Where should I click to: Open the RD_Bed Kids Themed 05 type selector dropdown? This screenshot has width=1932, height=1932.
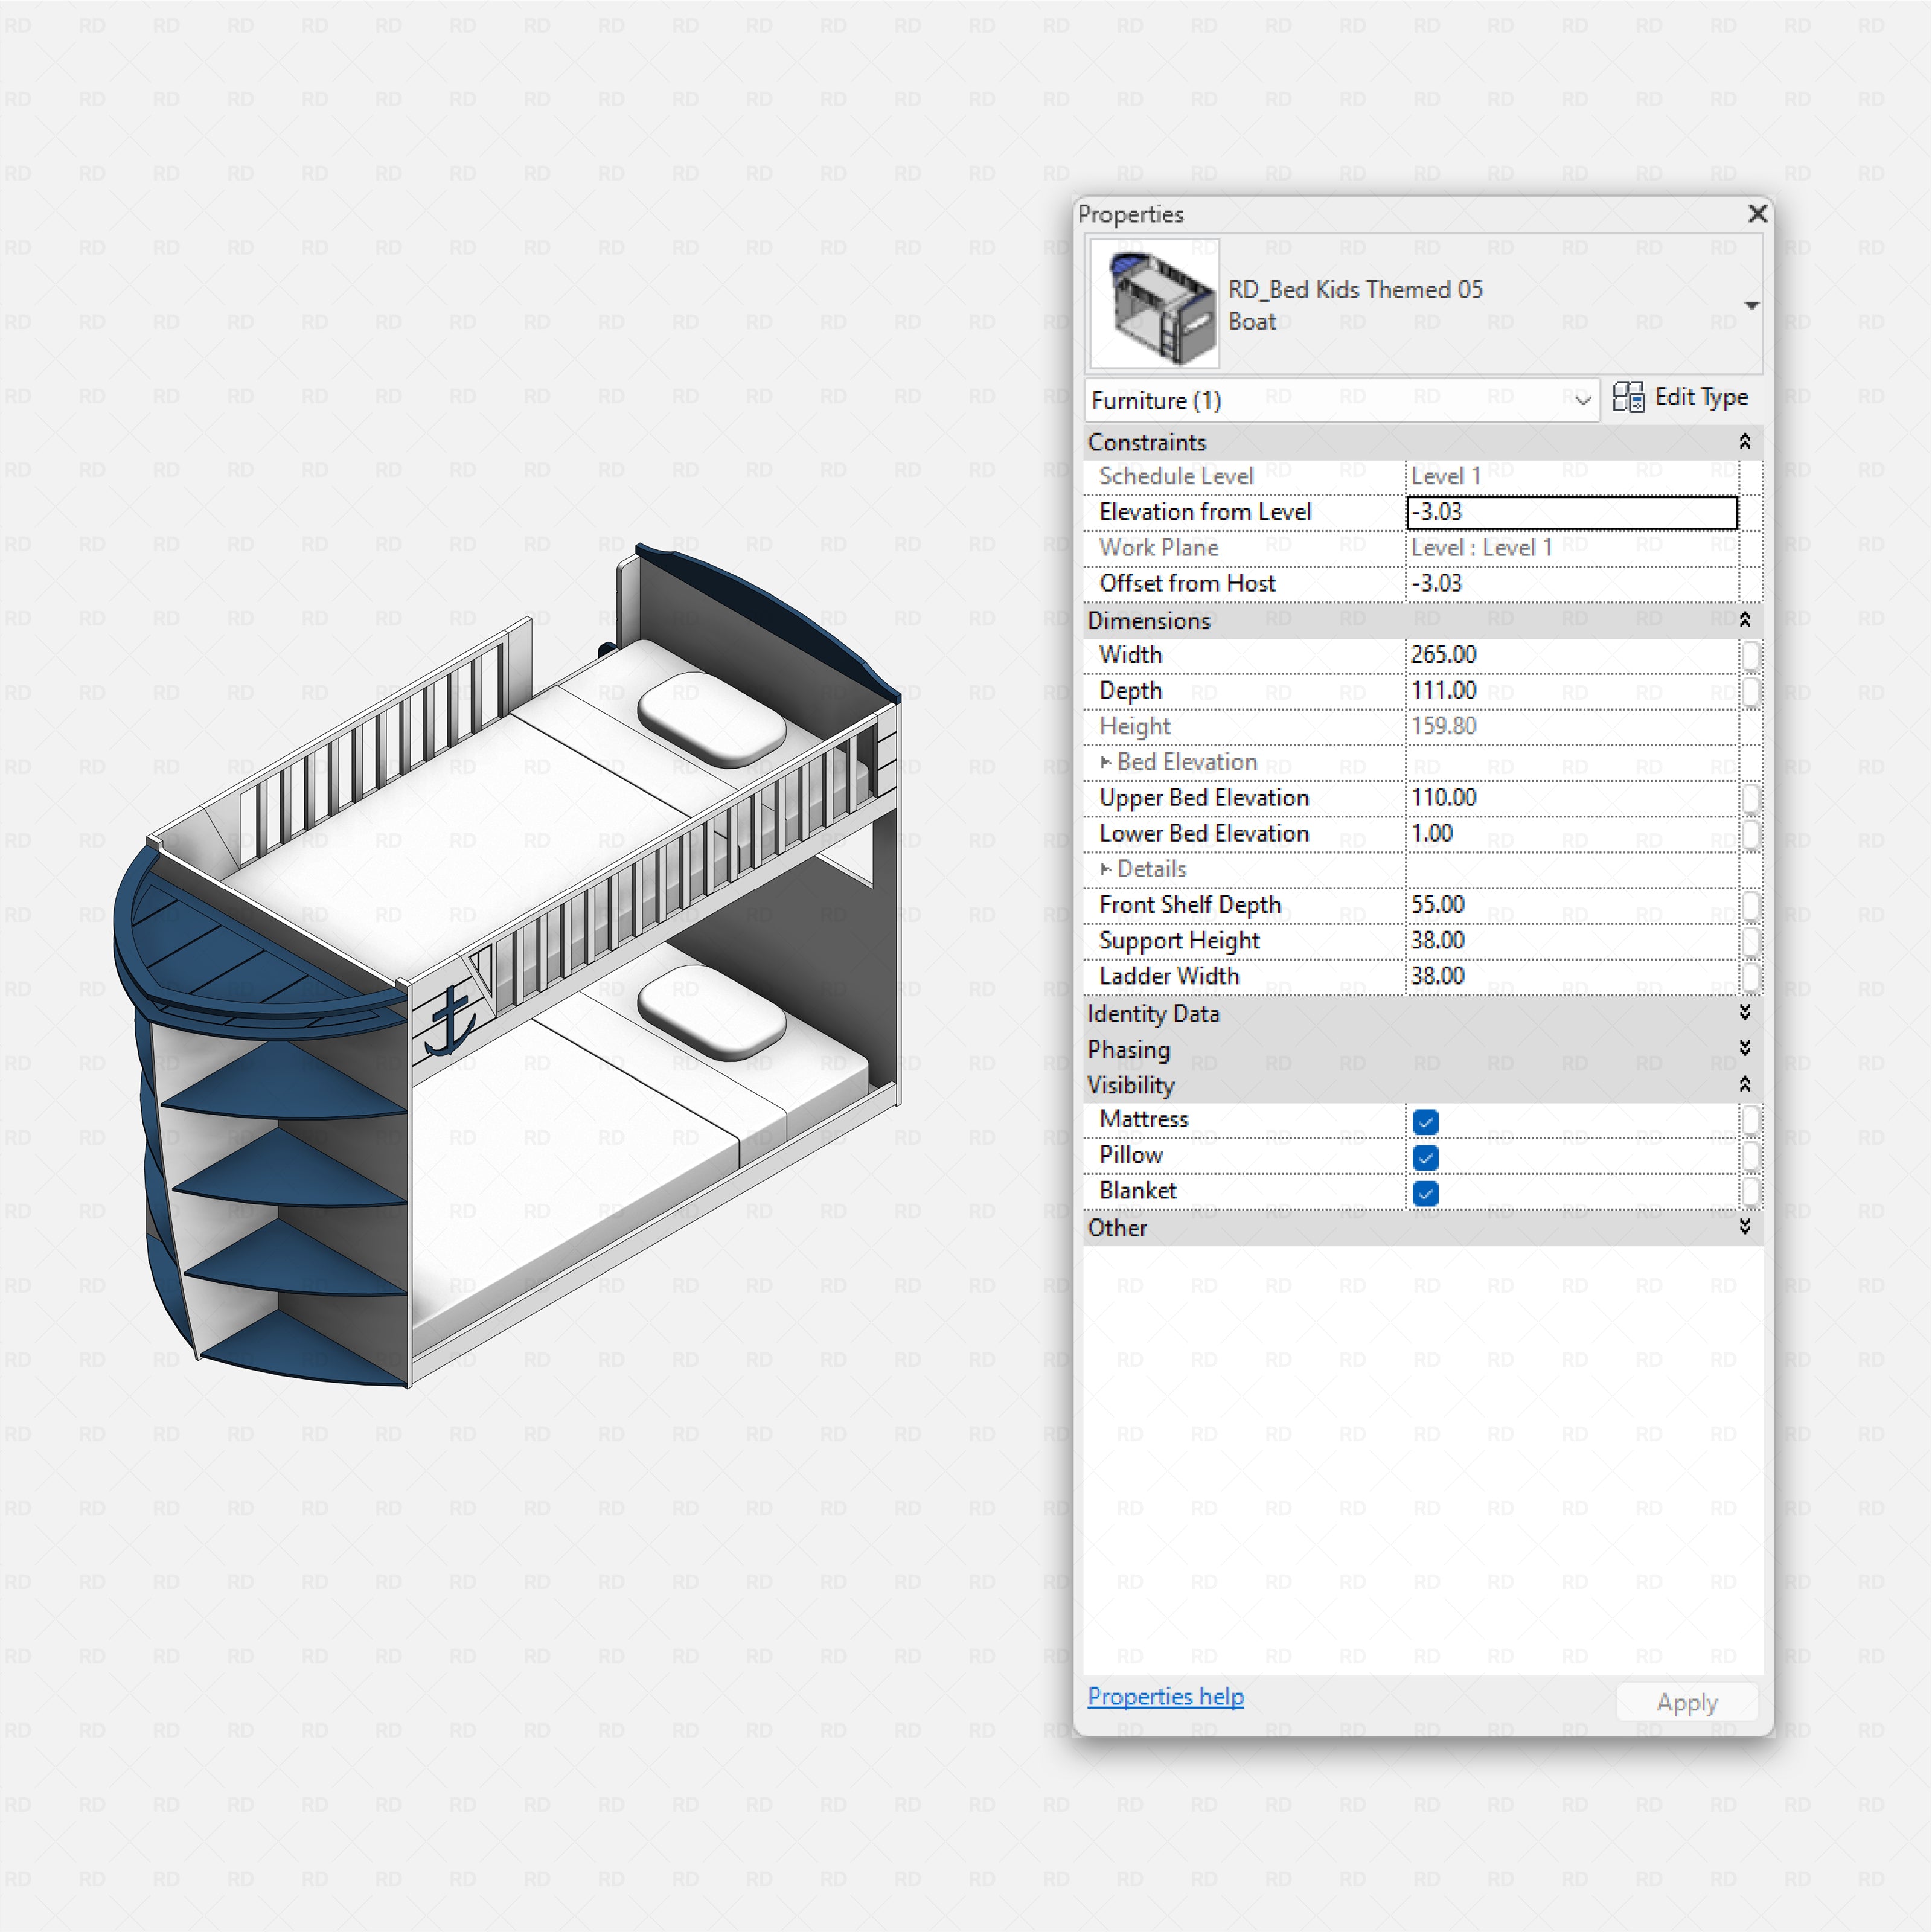click(1753, 305)
